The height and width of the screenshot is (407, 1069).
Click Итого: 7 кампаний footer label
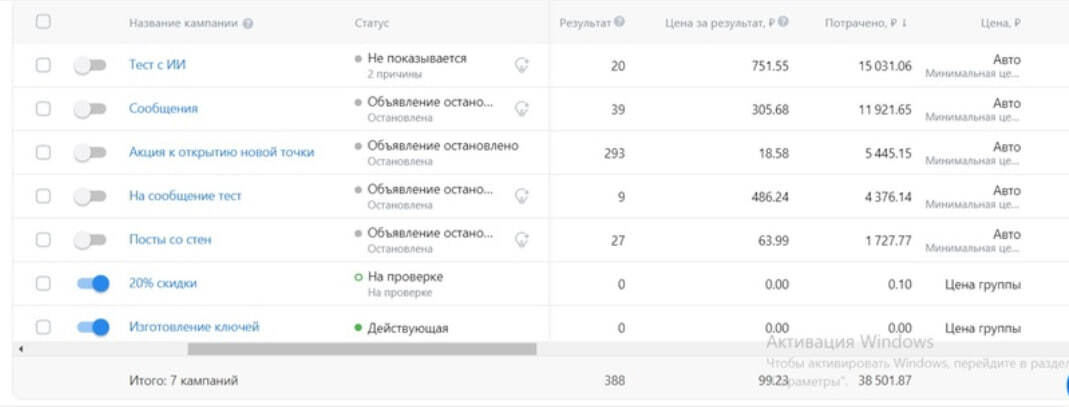tap(183, 381)
